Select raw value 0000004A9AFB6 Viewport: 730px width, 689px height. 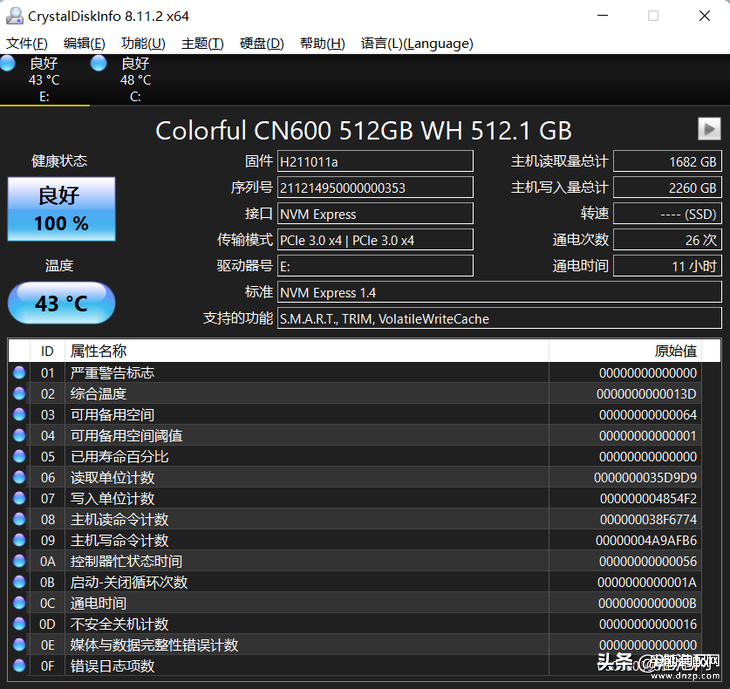pyautogui.click(x=646, y=540)
